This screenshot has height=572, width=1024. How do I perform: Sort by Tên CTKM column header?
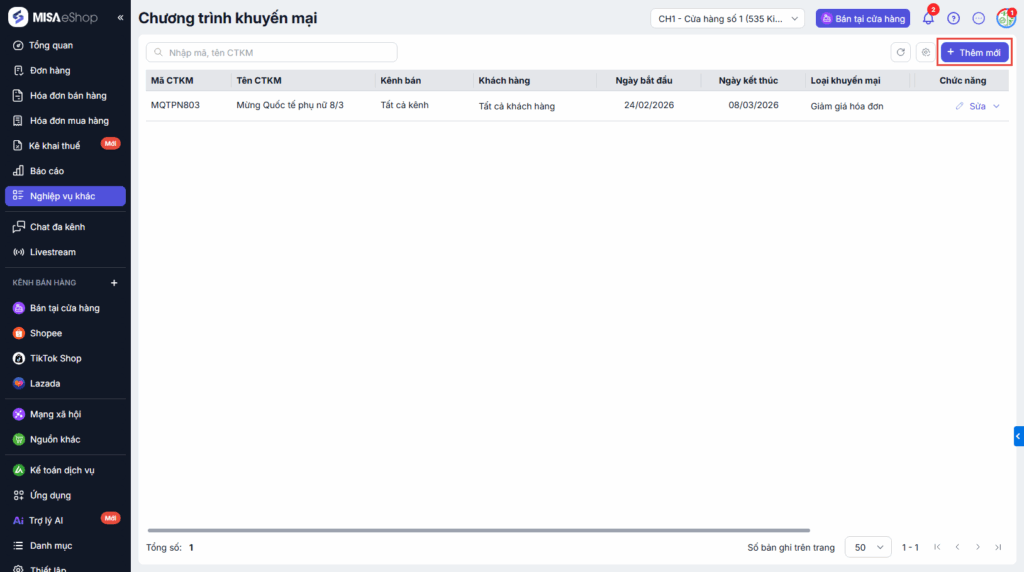259,80
